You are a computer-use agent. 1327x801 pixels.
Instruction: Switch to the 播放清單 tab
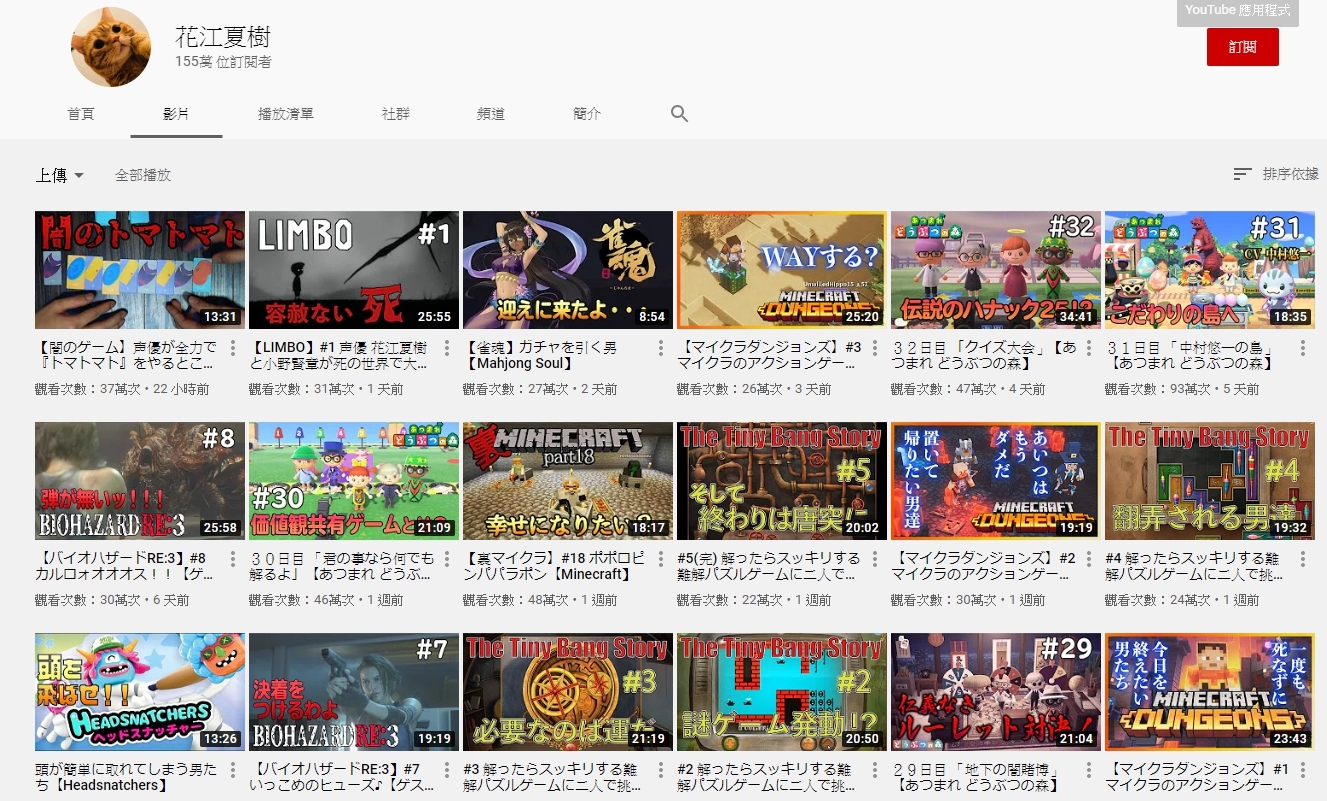(x=286, y=114)
